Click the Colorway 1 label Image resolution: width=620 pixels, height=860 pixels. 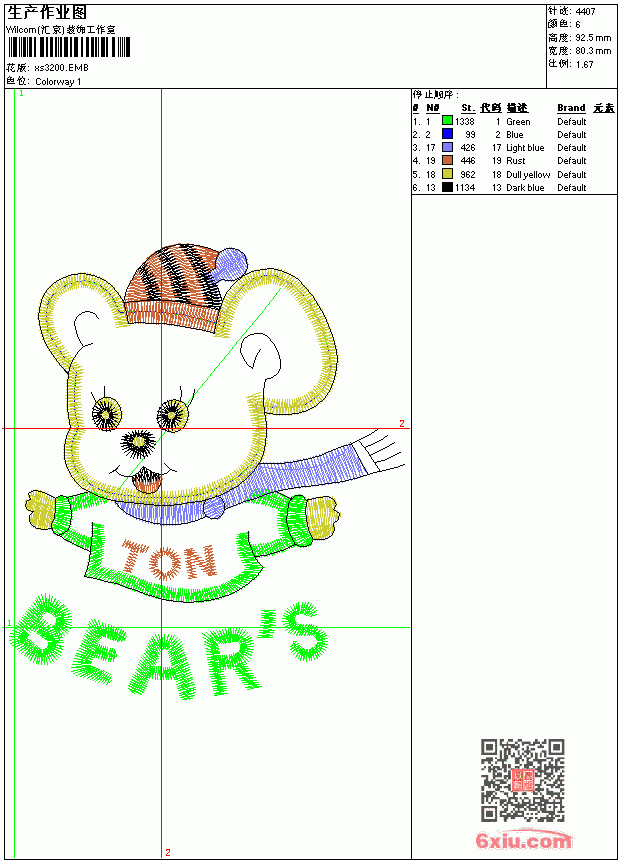[x=58, y=82]
